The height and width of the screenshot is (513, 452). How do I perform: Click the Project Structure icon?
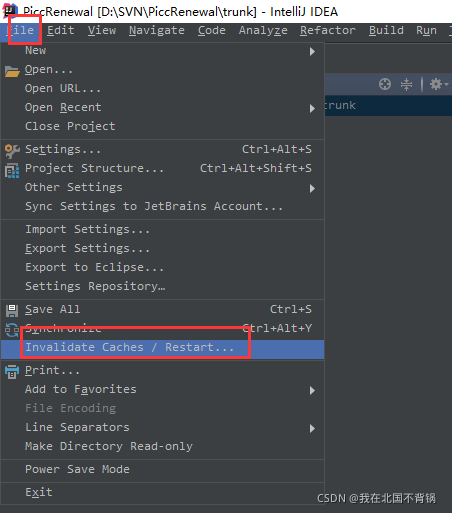coord(12,170)
